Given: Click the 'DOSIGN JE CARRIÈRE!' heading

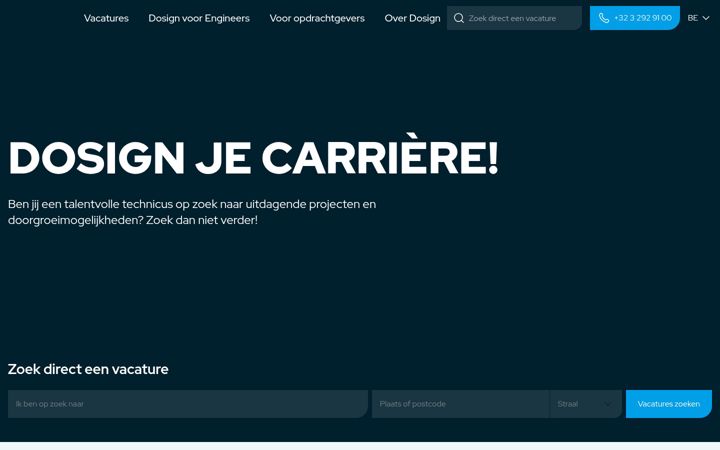Looking at the screenshot, I should click(253, 155).
